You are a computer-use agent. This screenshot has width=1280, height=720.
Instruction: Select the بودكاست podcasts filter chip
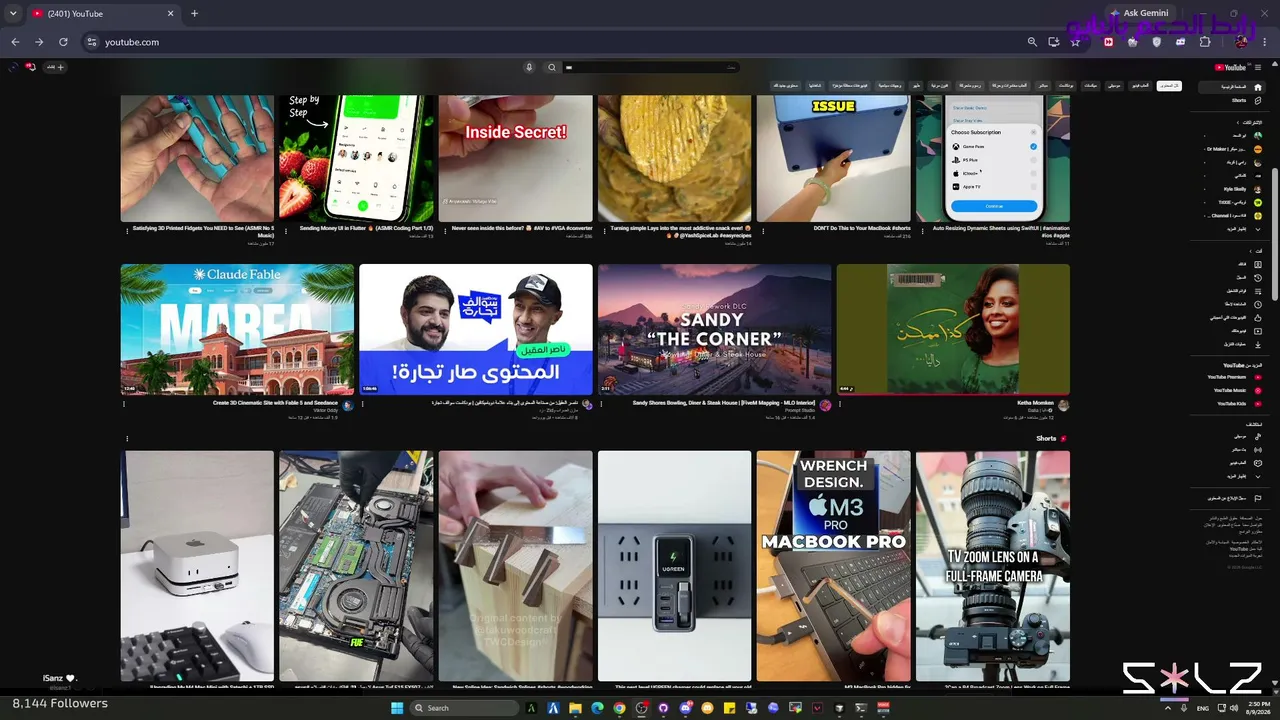[1066, 86]
